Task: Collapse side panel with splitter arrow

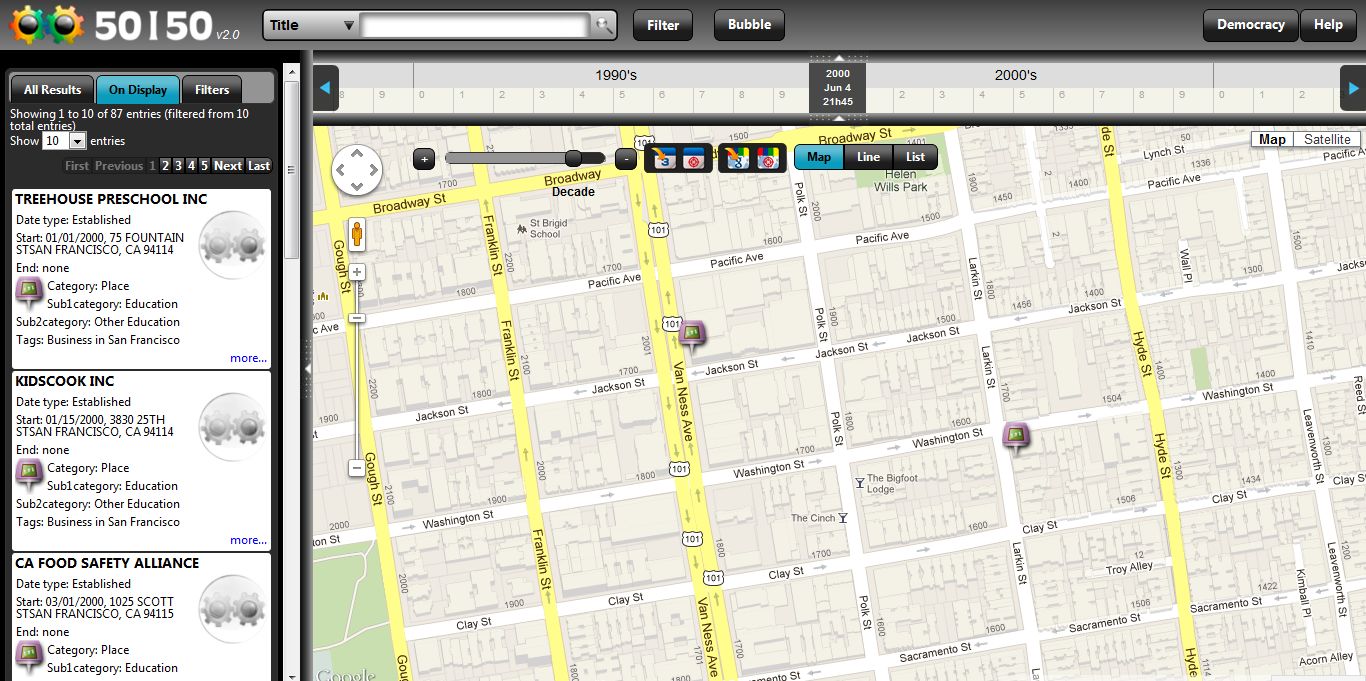Action: 307,369
